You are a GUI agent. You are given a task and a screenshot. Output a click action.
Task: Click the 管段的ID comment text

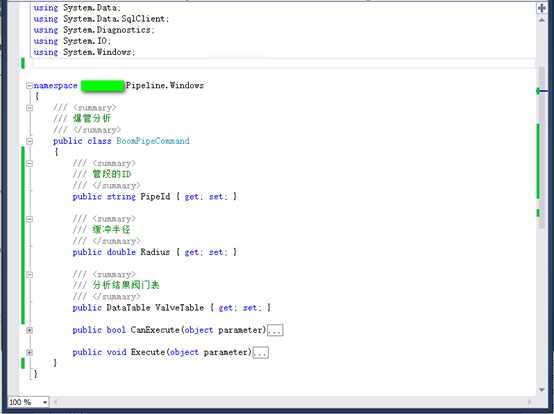point(112,174)
